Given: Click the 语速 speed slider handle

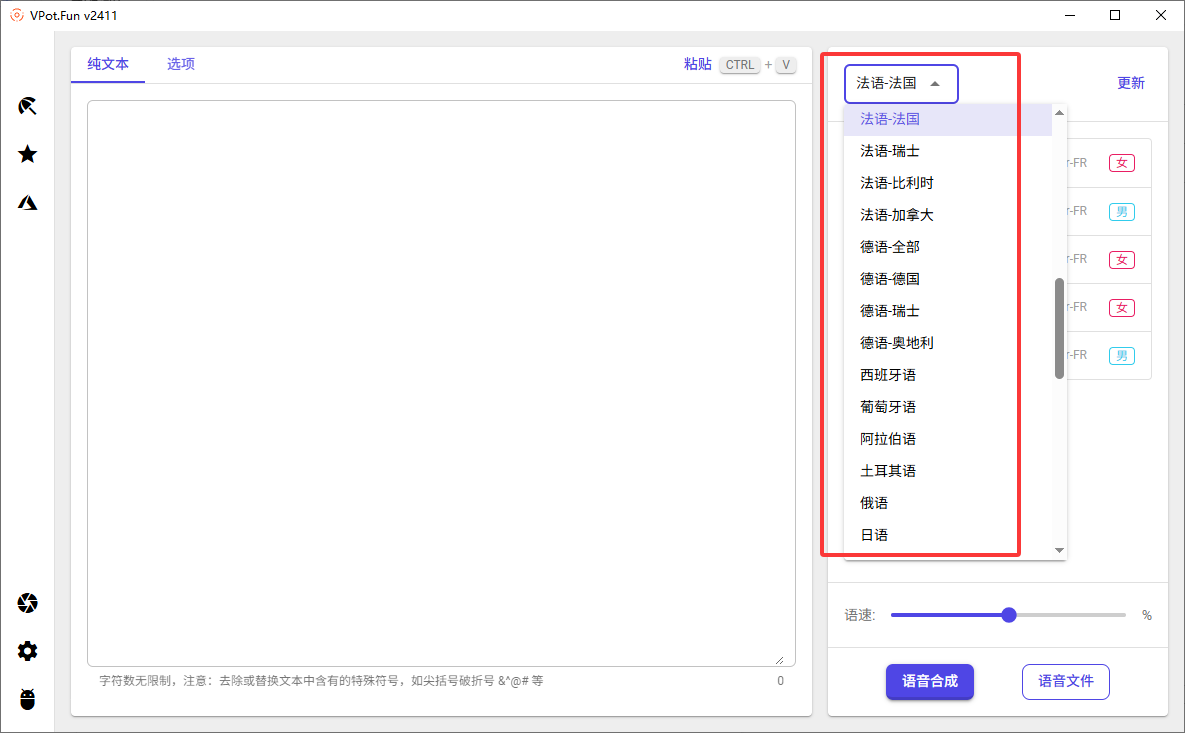Looking at the screenshot, I should click(1009, 615).
